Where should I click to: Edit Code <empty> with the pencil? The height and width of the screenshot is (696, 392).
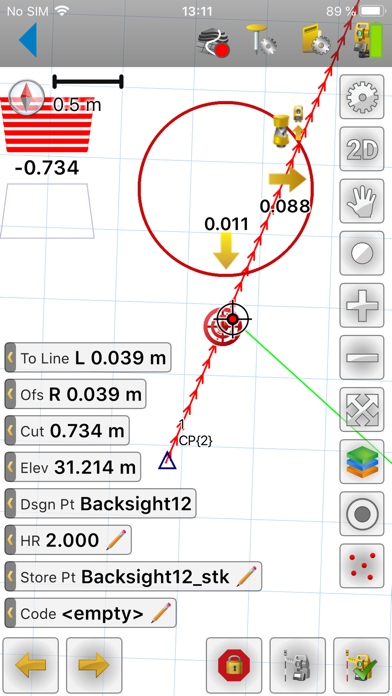[161, 613]
